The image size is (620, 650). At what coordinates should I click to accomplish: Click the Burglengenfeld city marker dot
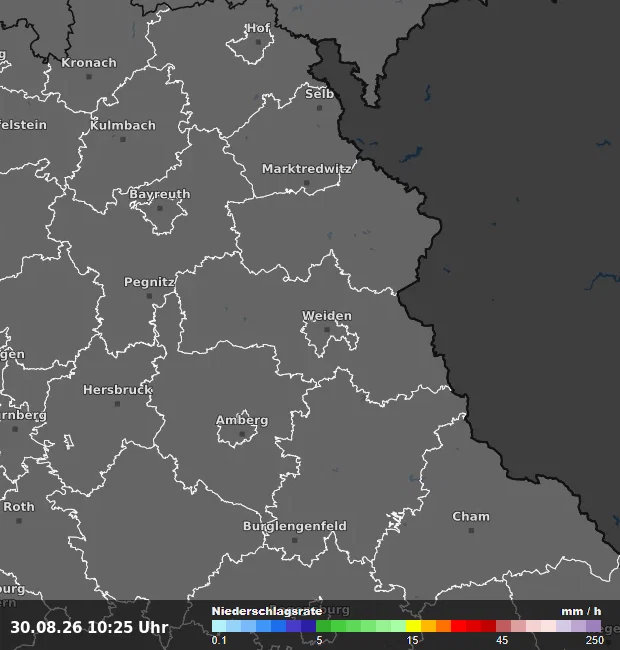pyautogui.click(x=295, y=540)
